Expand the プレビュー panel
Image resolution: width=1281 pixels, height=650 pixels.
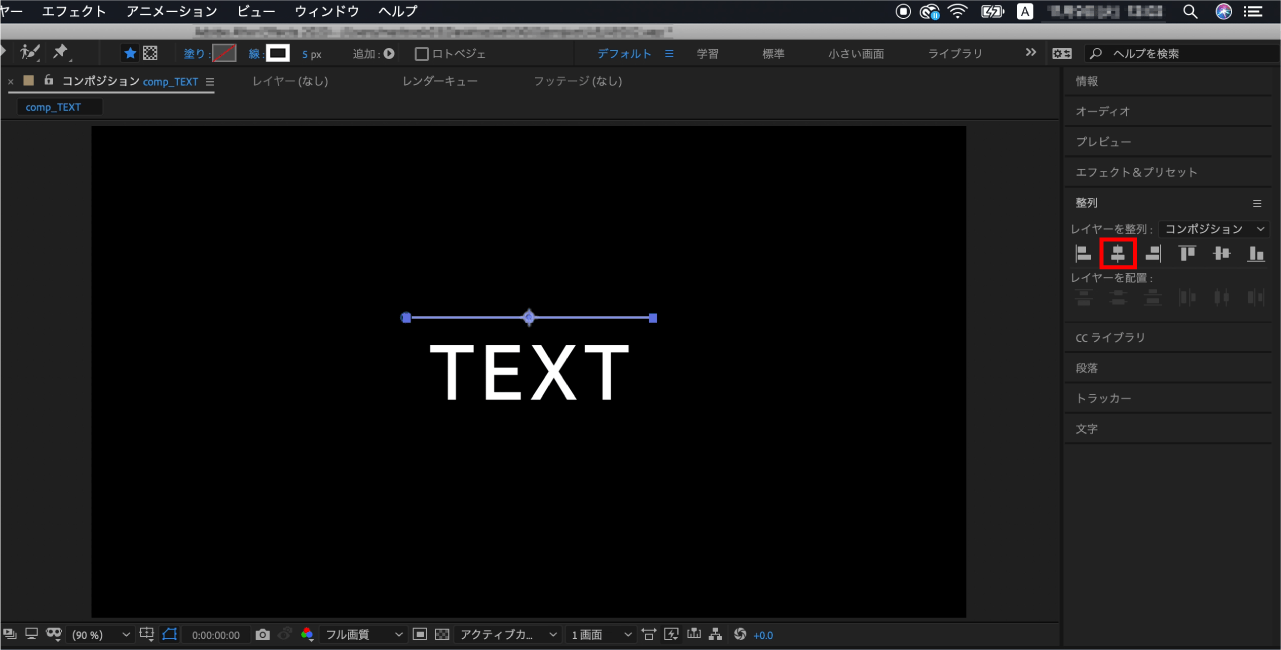(x=1166, y=142)
